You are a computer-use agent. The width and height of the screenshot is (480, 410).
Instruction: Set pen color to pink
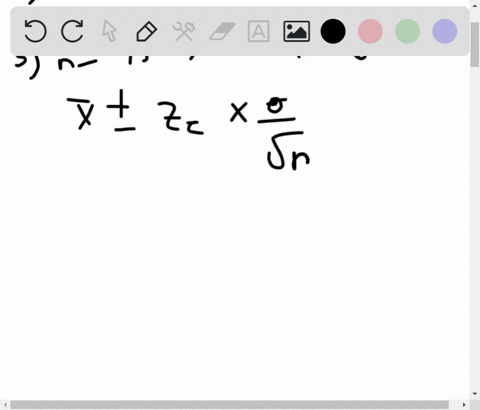pos(370,31)
